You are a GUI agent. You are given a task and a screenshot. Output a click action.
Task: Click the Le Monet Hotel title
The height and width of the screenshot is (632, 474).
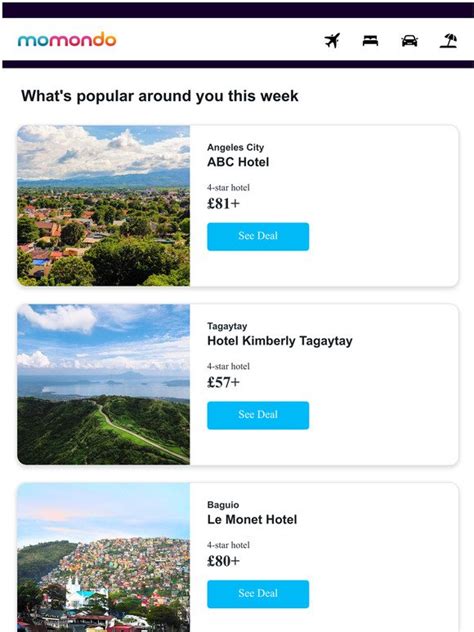252,520
